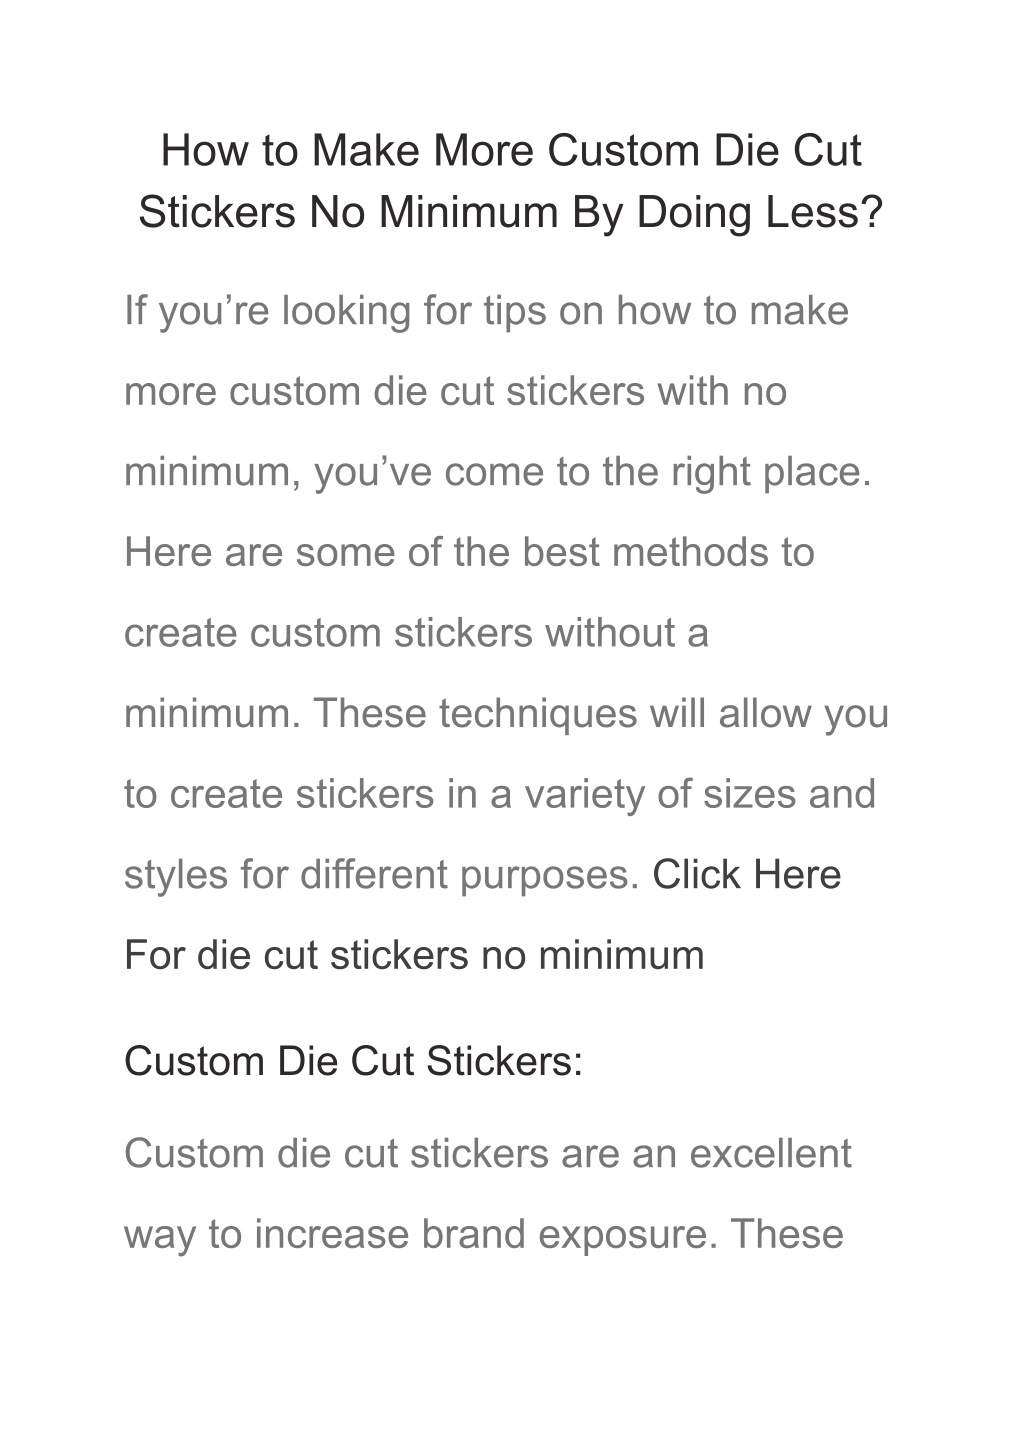This screenshot has height=1446, width=1024.
Task: Click the line "more custom die cut stickers with no"
Action: 455,391
